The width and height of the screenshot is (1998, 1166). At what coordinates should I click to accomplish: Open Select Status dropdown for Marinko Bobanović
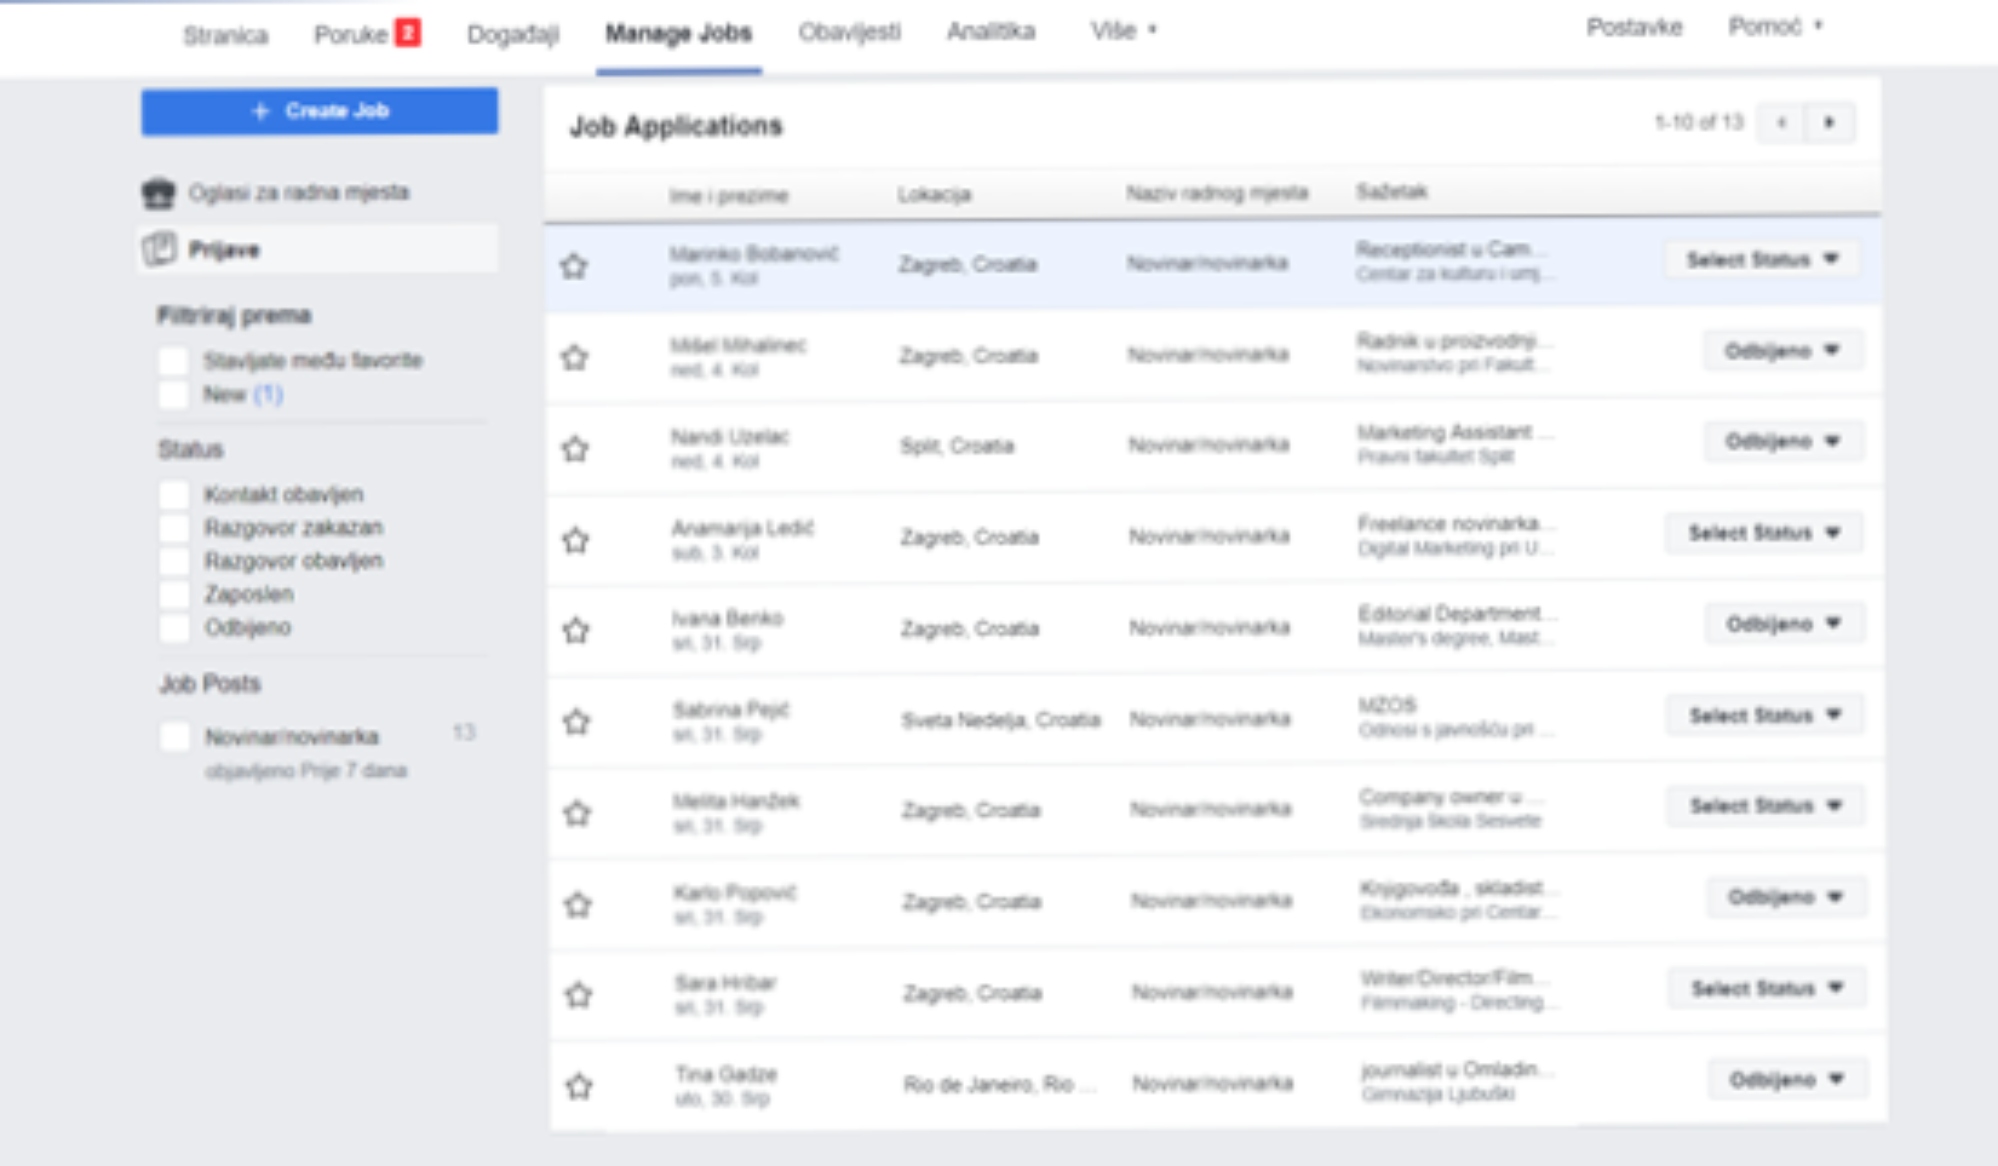(x=1762, y=260)
